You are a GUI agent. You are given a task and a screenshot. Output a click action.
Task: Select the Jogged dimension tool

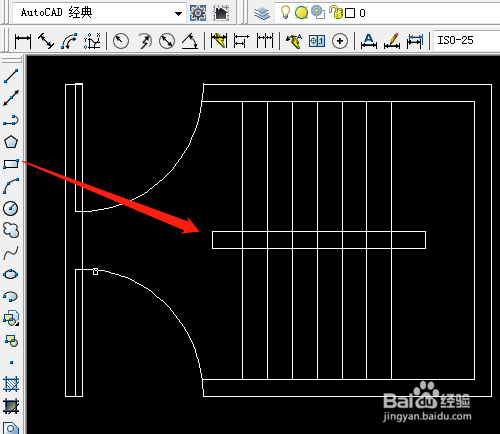click(x=144, y=41)
